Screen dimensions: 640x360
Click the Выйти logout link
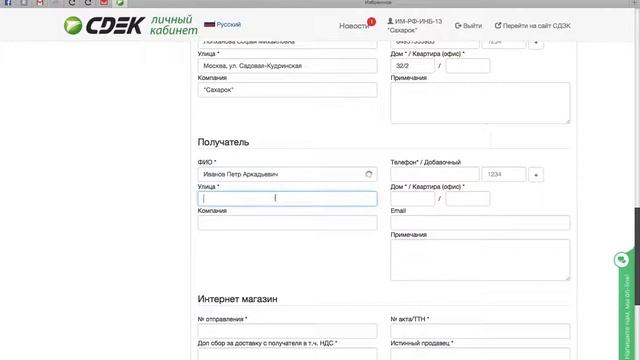coord(468,26)
